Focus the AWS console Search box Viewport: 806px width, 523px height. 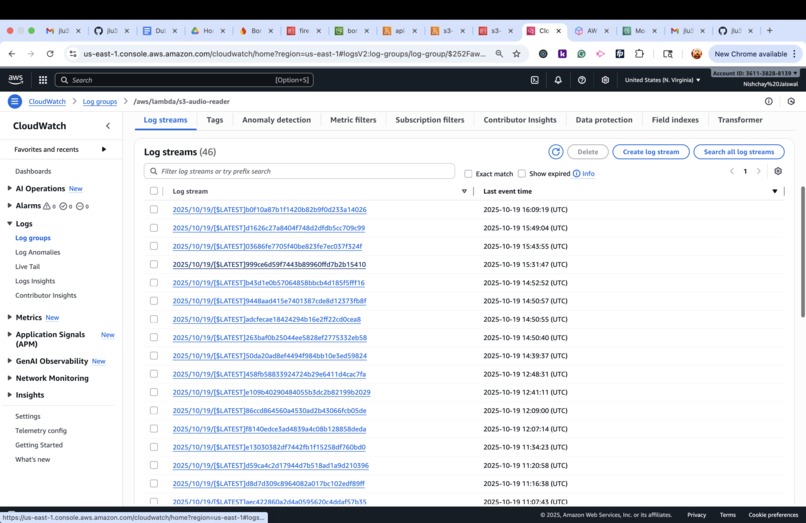click(184, 80)
